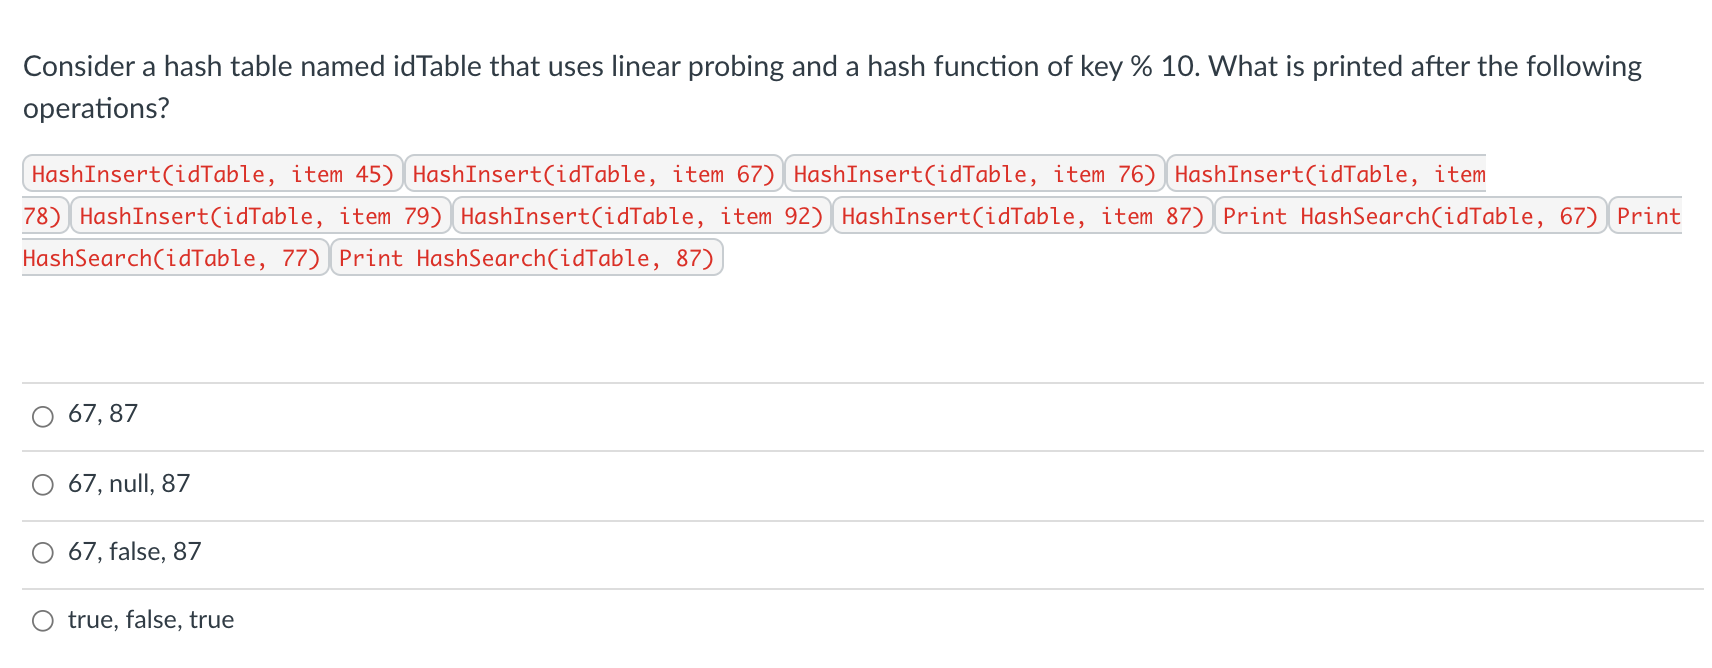The width and height of the screenshot is (1712, 668).
Task: Pick the "true, false, true" radio button
Action: 43,621
